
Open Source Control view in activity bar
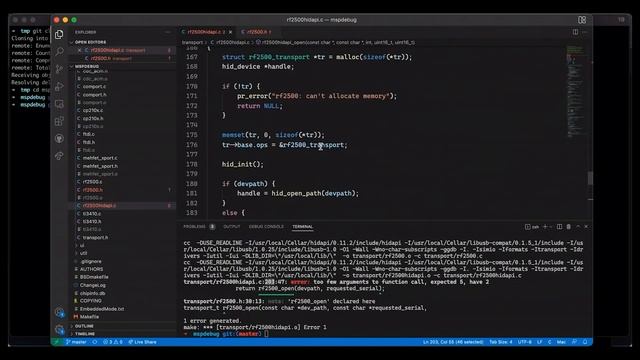pos(59,69)
